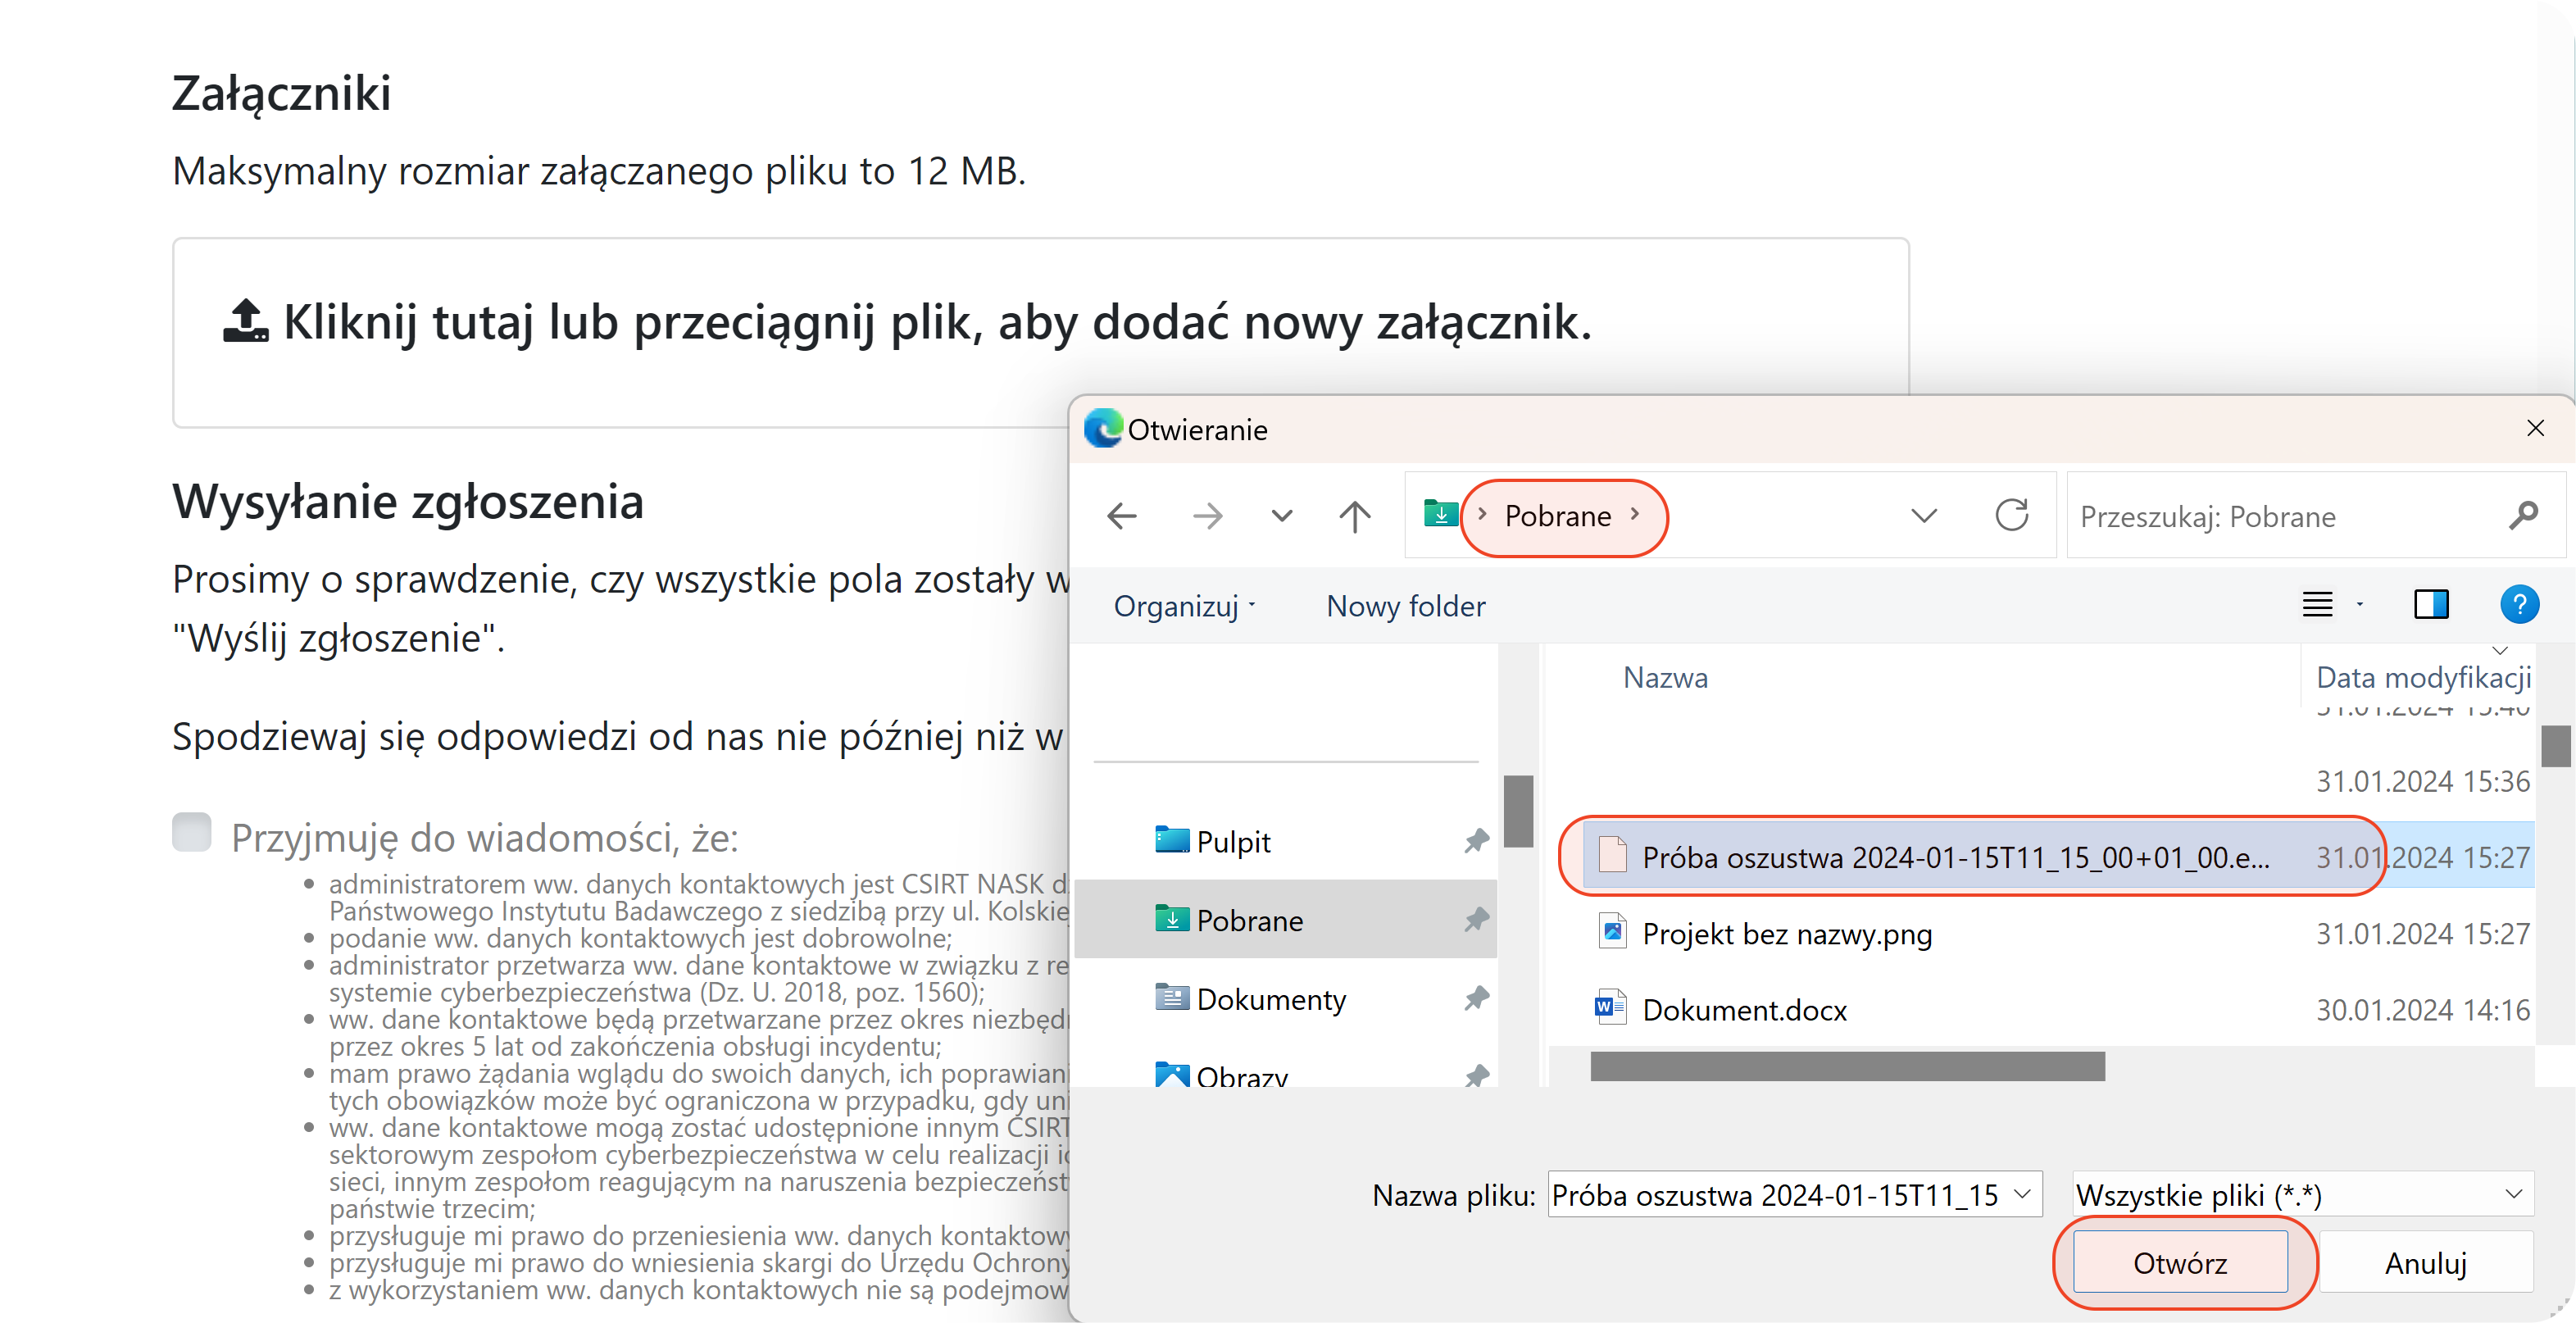
Task: Click the navigation pane scrollbar thumb
Action: tap(1518, 810)
